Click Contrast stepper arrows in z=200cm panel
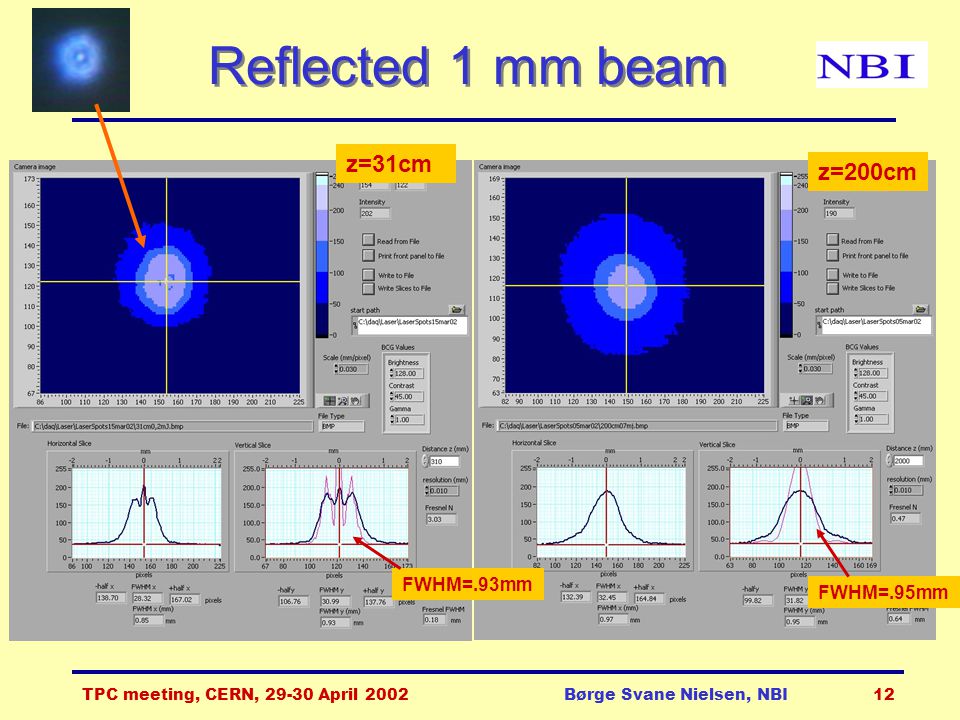Viewport: 960px width, 720px height. (x=856, y=396)
